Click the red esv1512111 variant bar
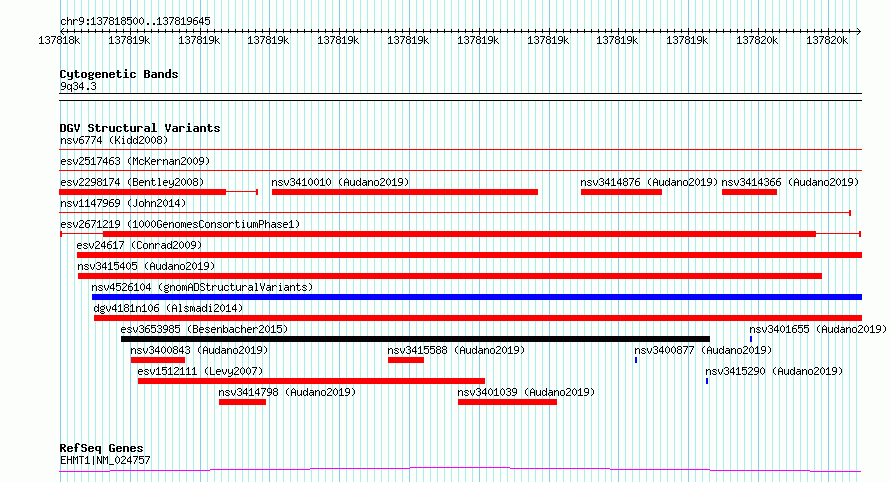Screen dimensions: 890x482 point(312,381)
